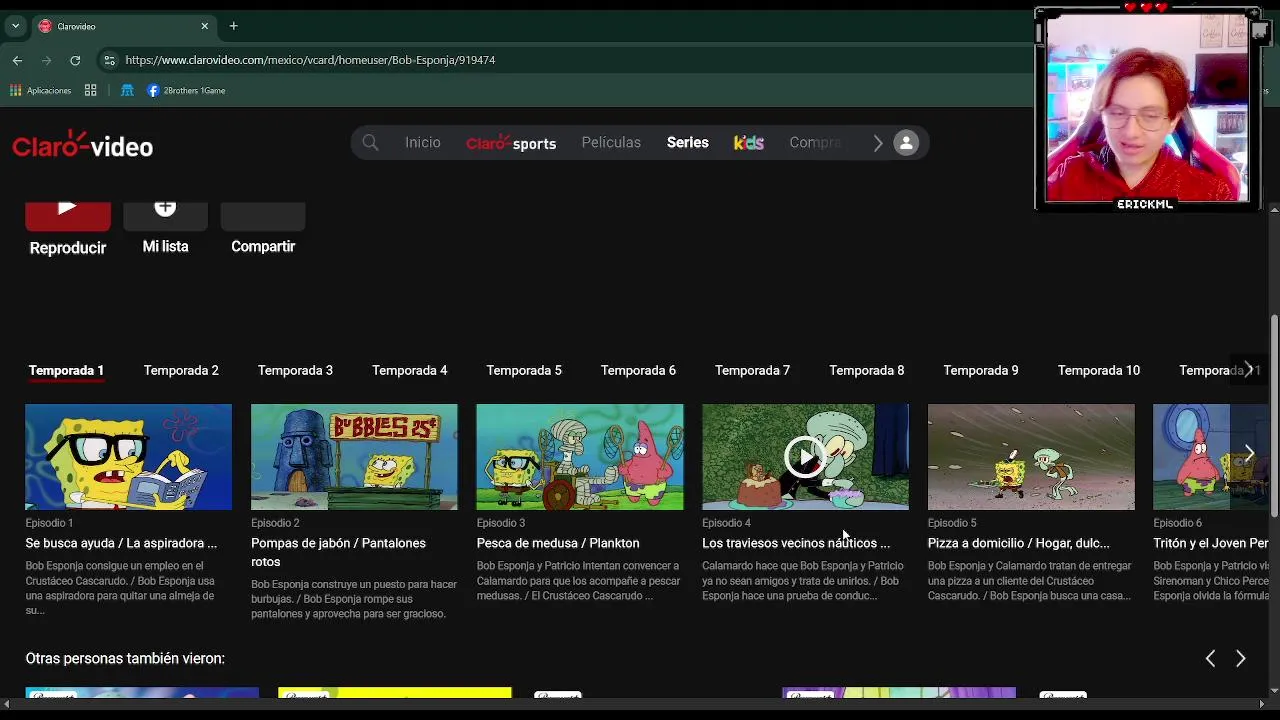Switch to Temporada 6 tab

click(x=638, y=370)
